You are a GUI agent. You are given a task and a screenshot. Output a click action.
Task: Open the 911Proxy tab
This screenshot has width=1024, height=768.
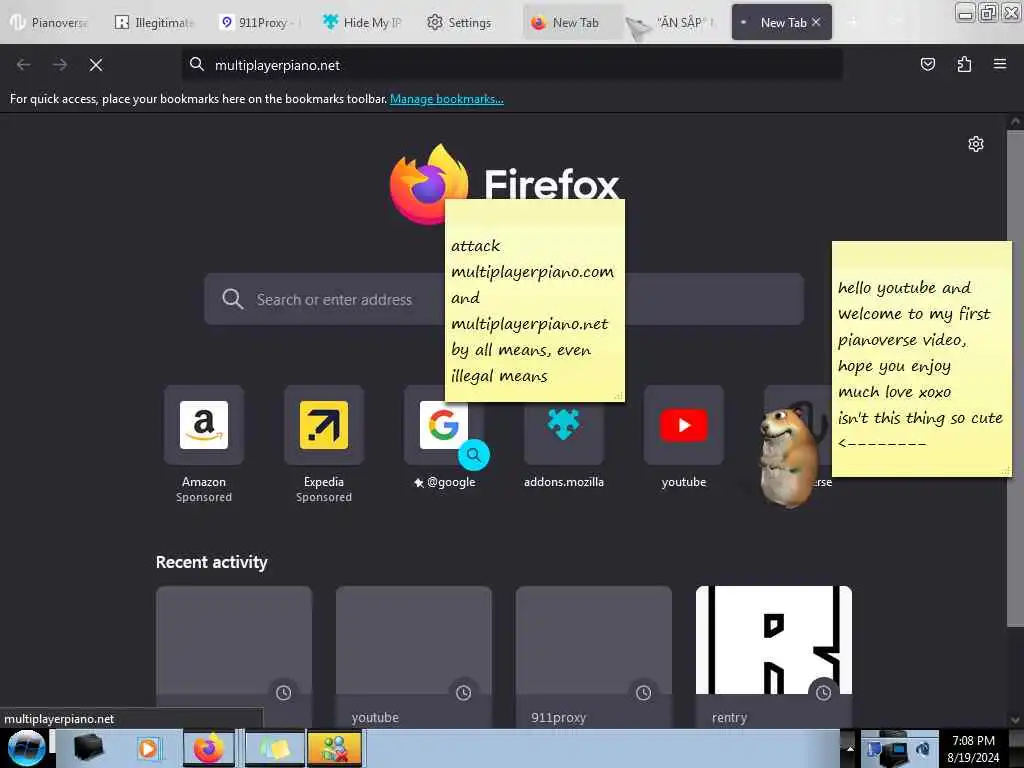pos(258,22)
